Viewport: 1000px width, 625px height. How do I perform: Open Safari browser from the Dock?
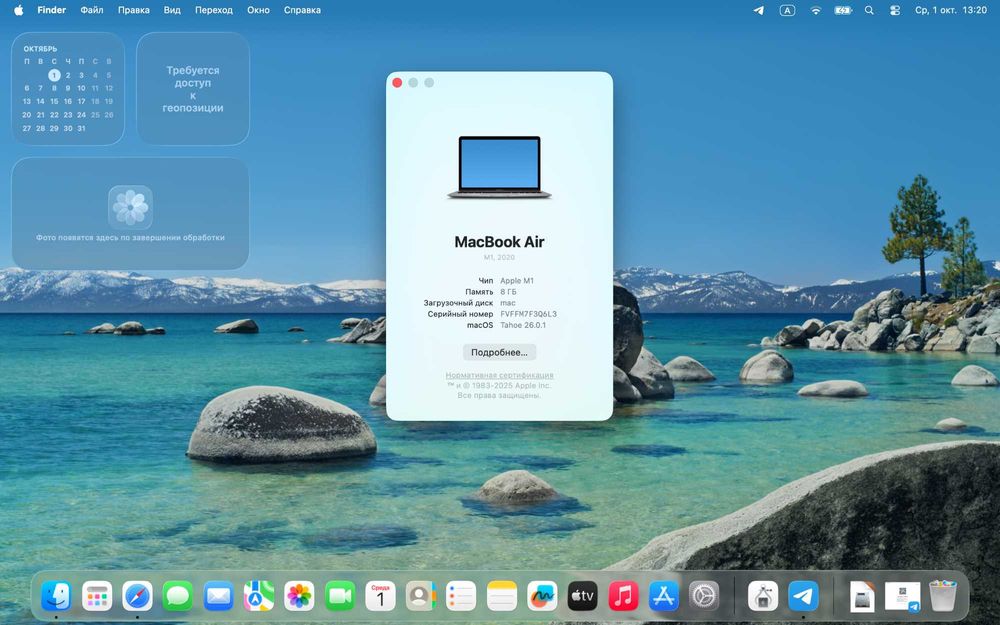137,596
